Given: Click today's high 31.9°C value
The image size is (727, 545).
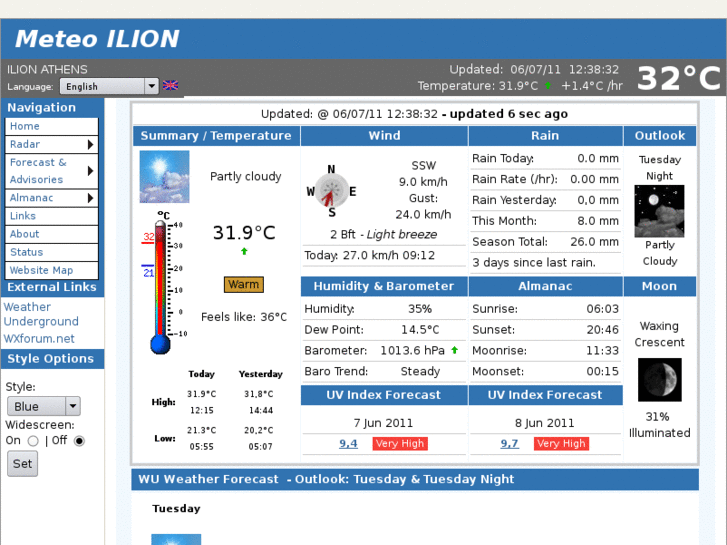Looking at the screenshot, I should coord(202,394).
